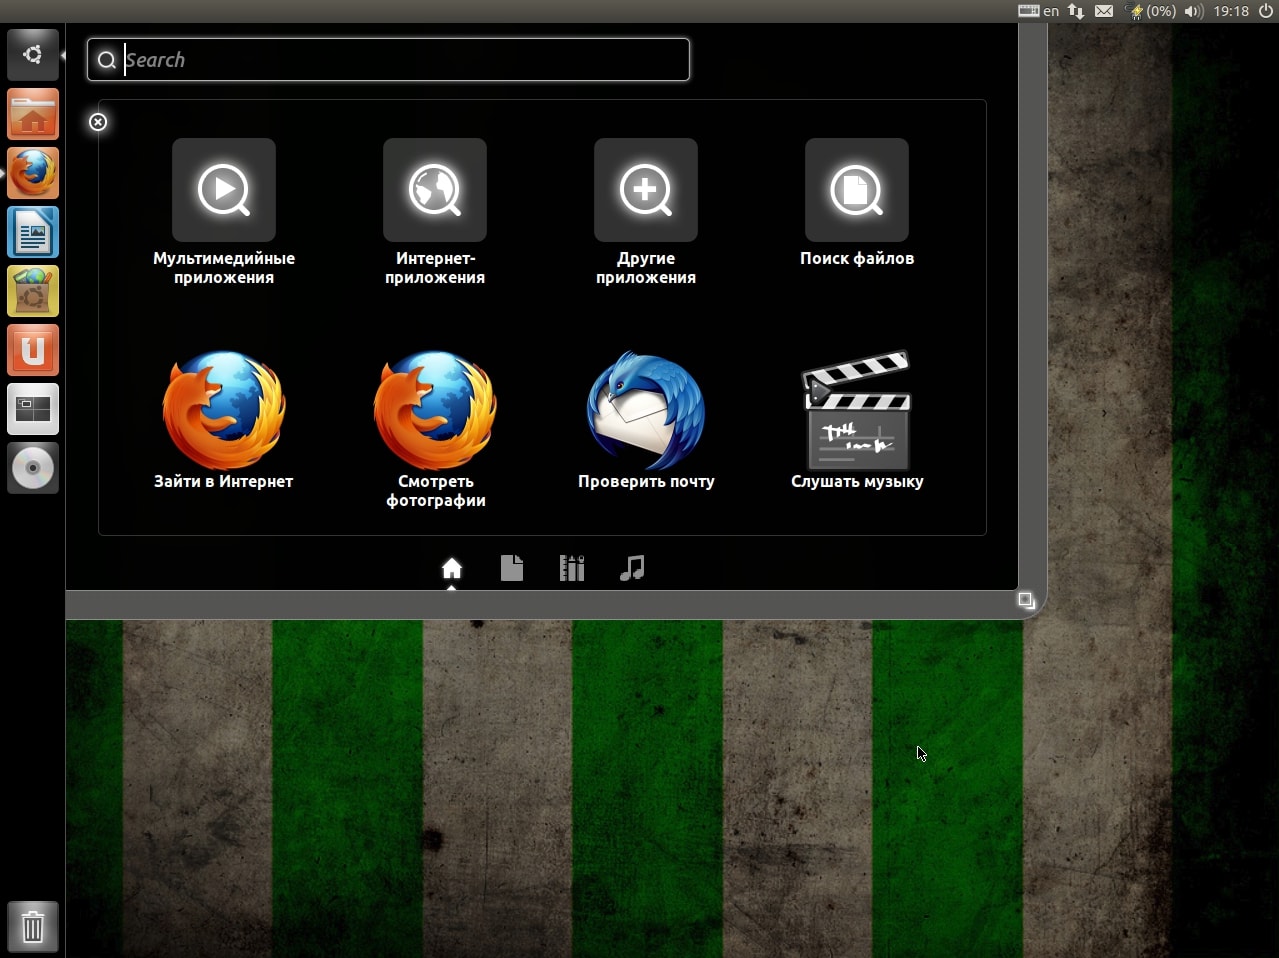Click the Dash search field

388,60
